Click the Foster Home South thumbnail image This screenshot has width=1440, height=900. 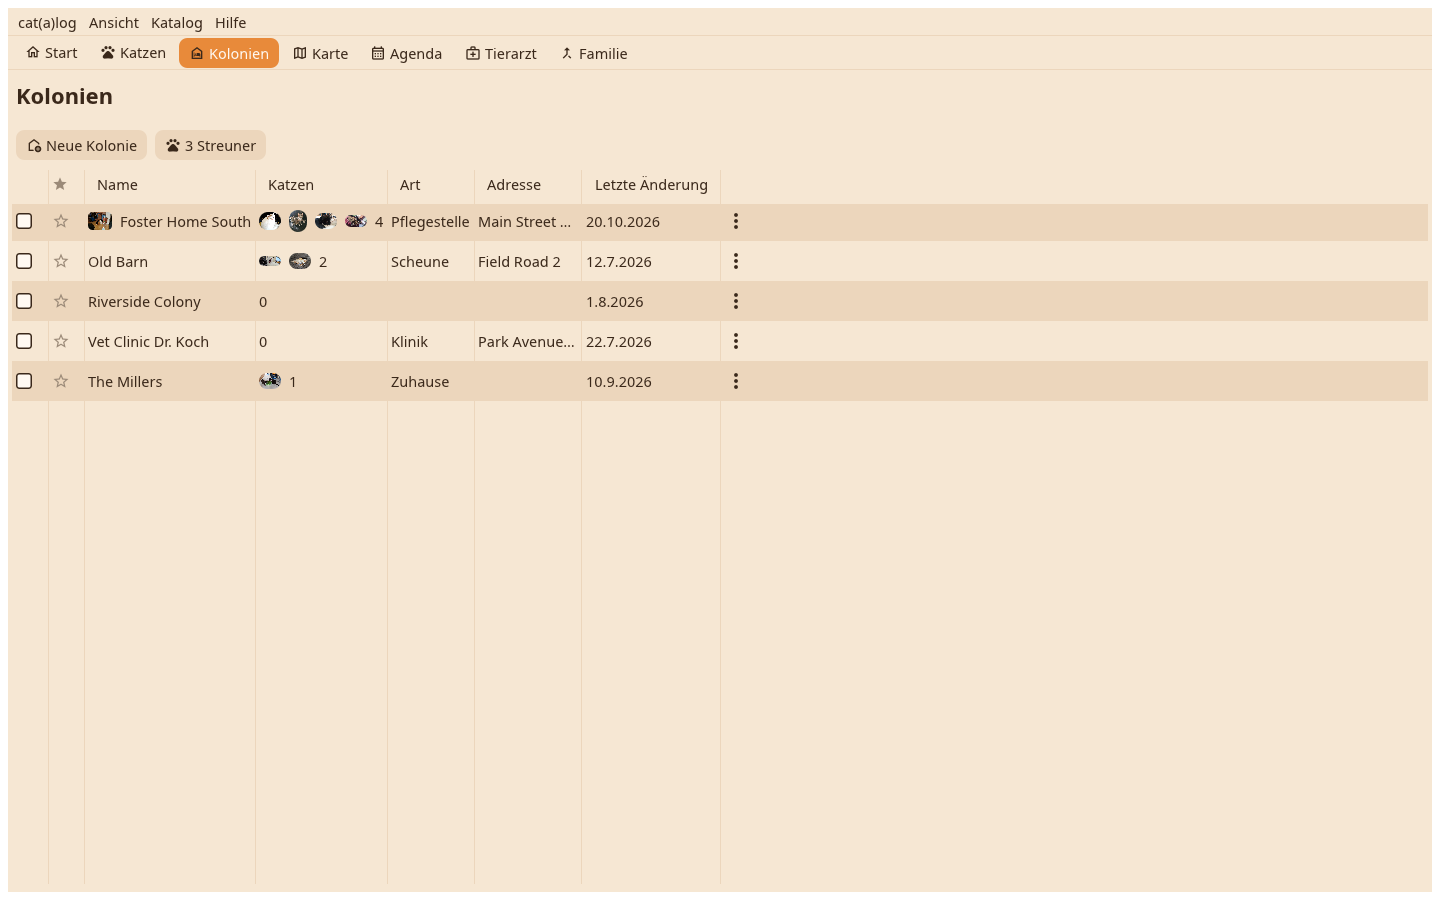point(100,221)
